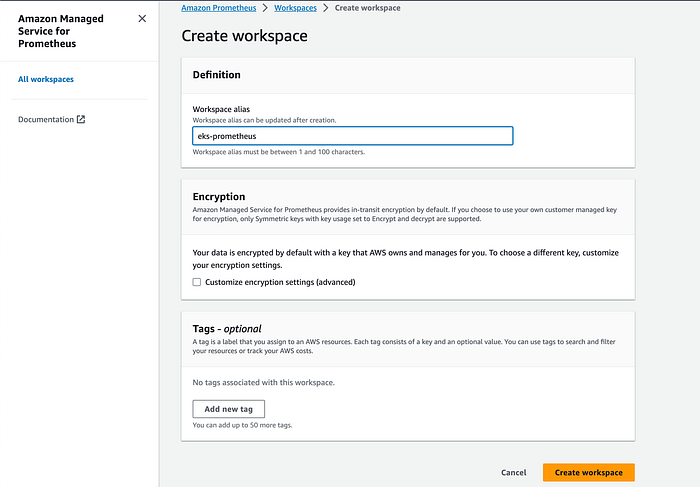Navigate to Amazon Prometheus breadcrumb

(x=218, y=8)
